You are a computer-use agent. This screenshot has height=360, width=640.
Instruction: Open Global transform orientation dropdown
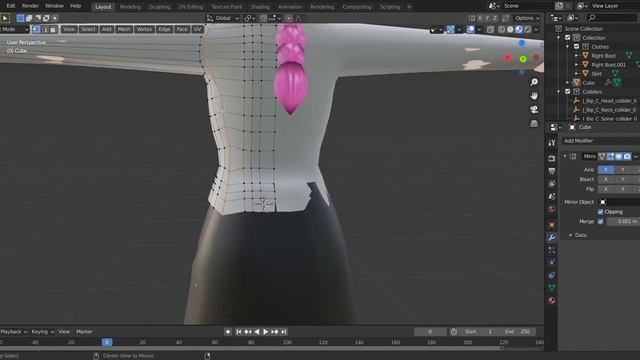point(223,18)
